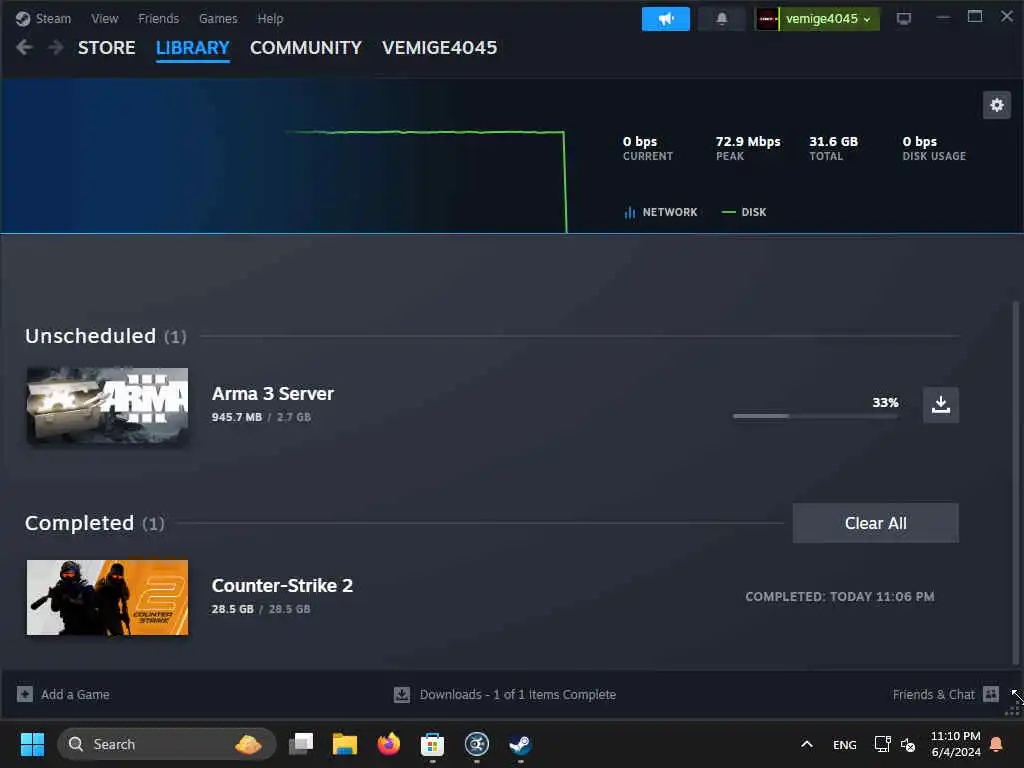Click the Arma 3 Server title

click(272, 394)
